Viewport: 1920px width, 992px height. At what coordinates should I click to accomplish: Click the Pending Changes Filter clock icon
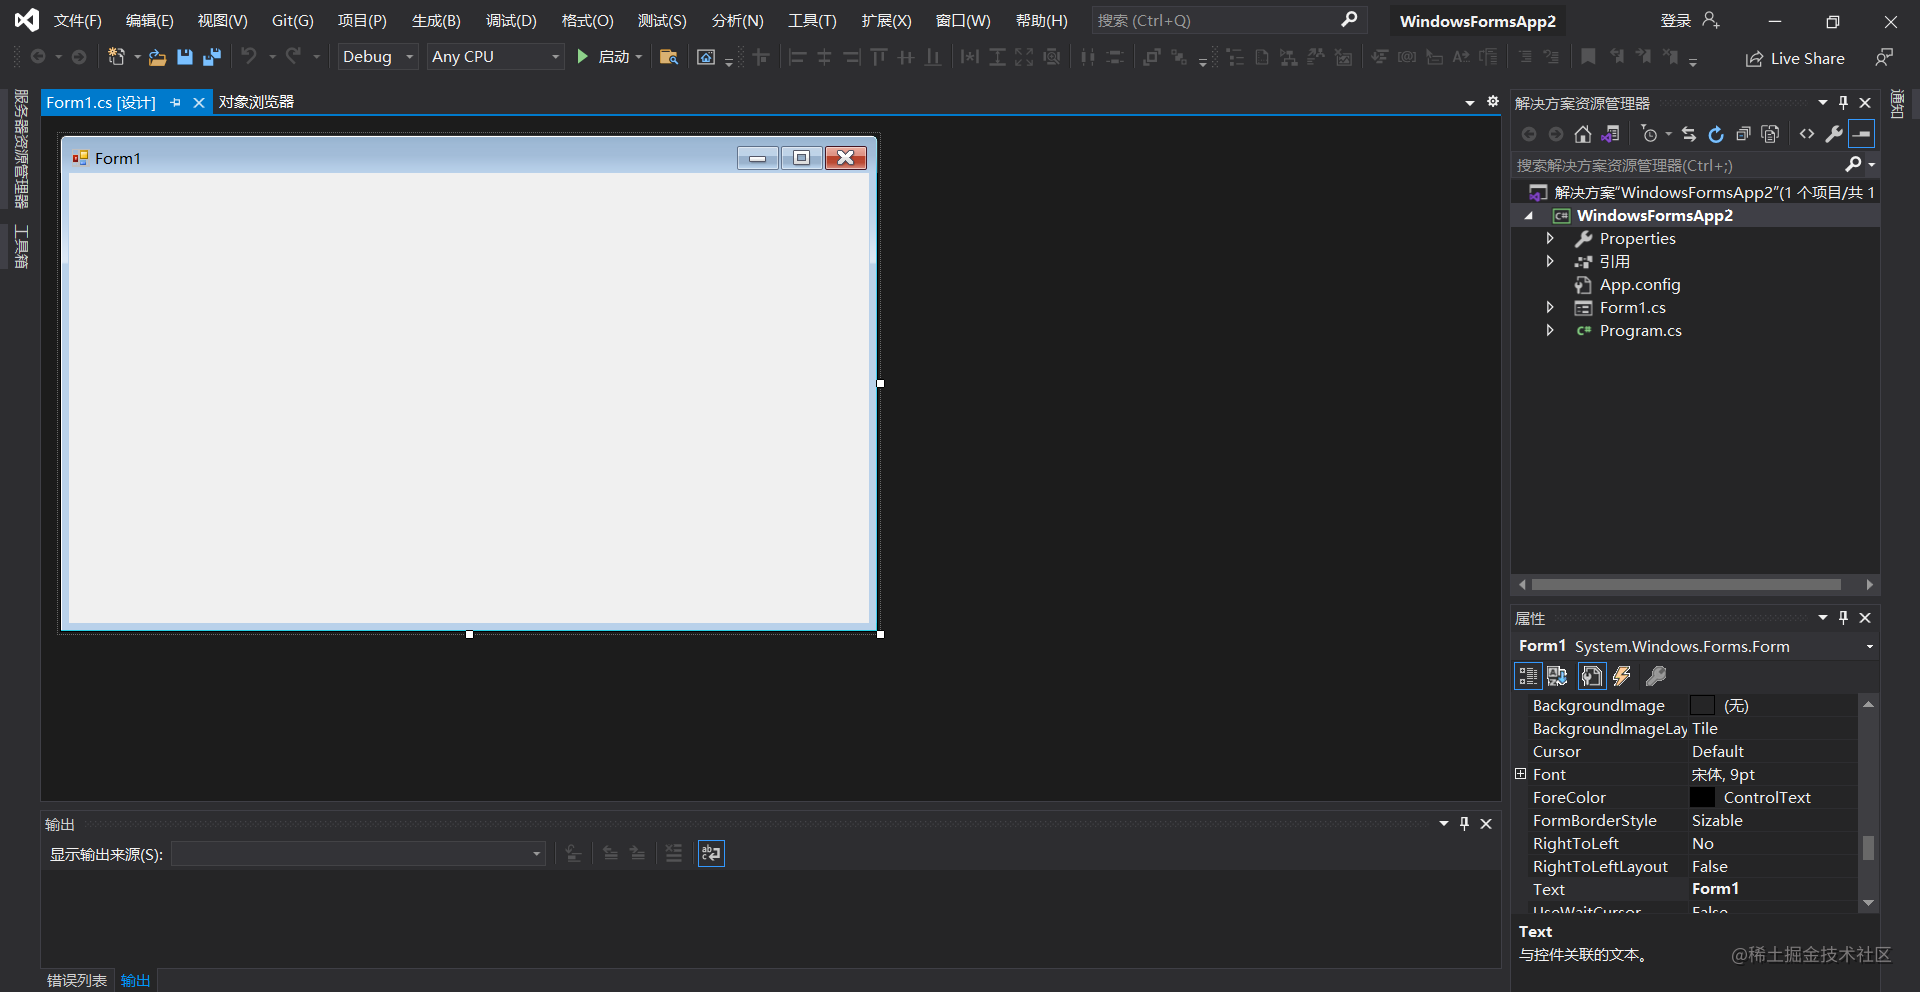click(x=1650, y=134)
